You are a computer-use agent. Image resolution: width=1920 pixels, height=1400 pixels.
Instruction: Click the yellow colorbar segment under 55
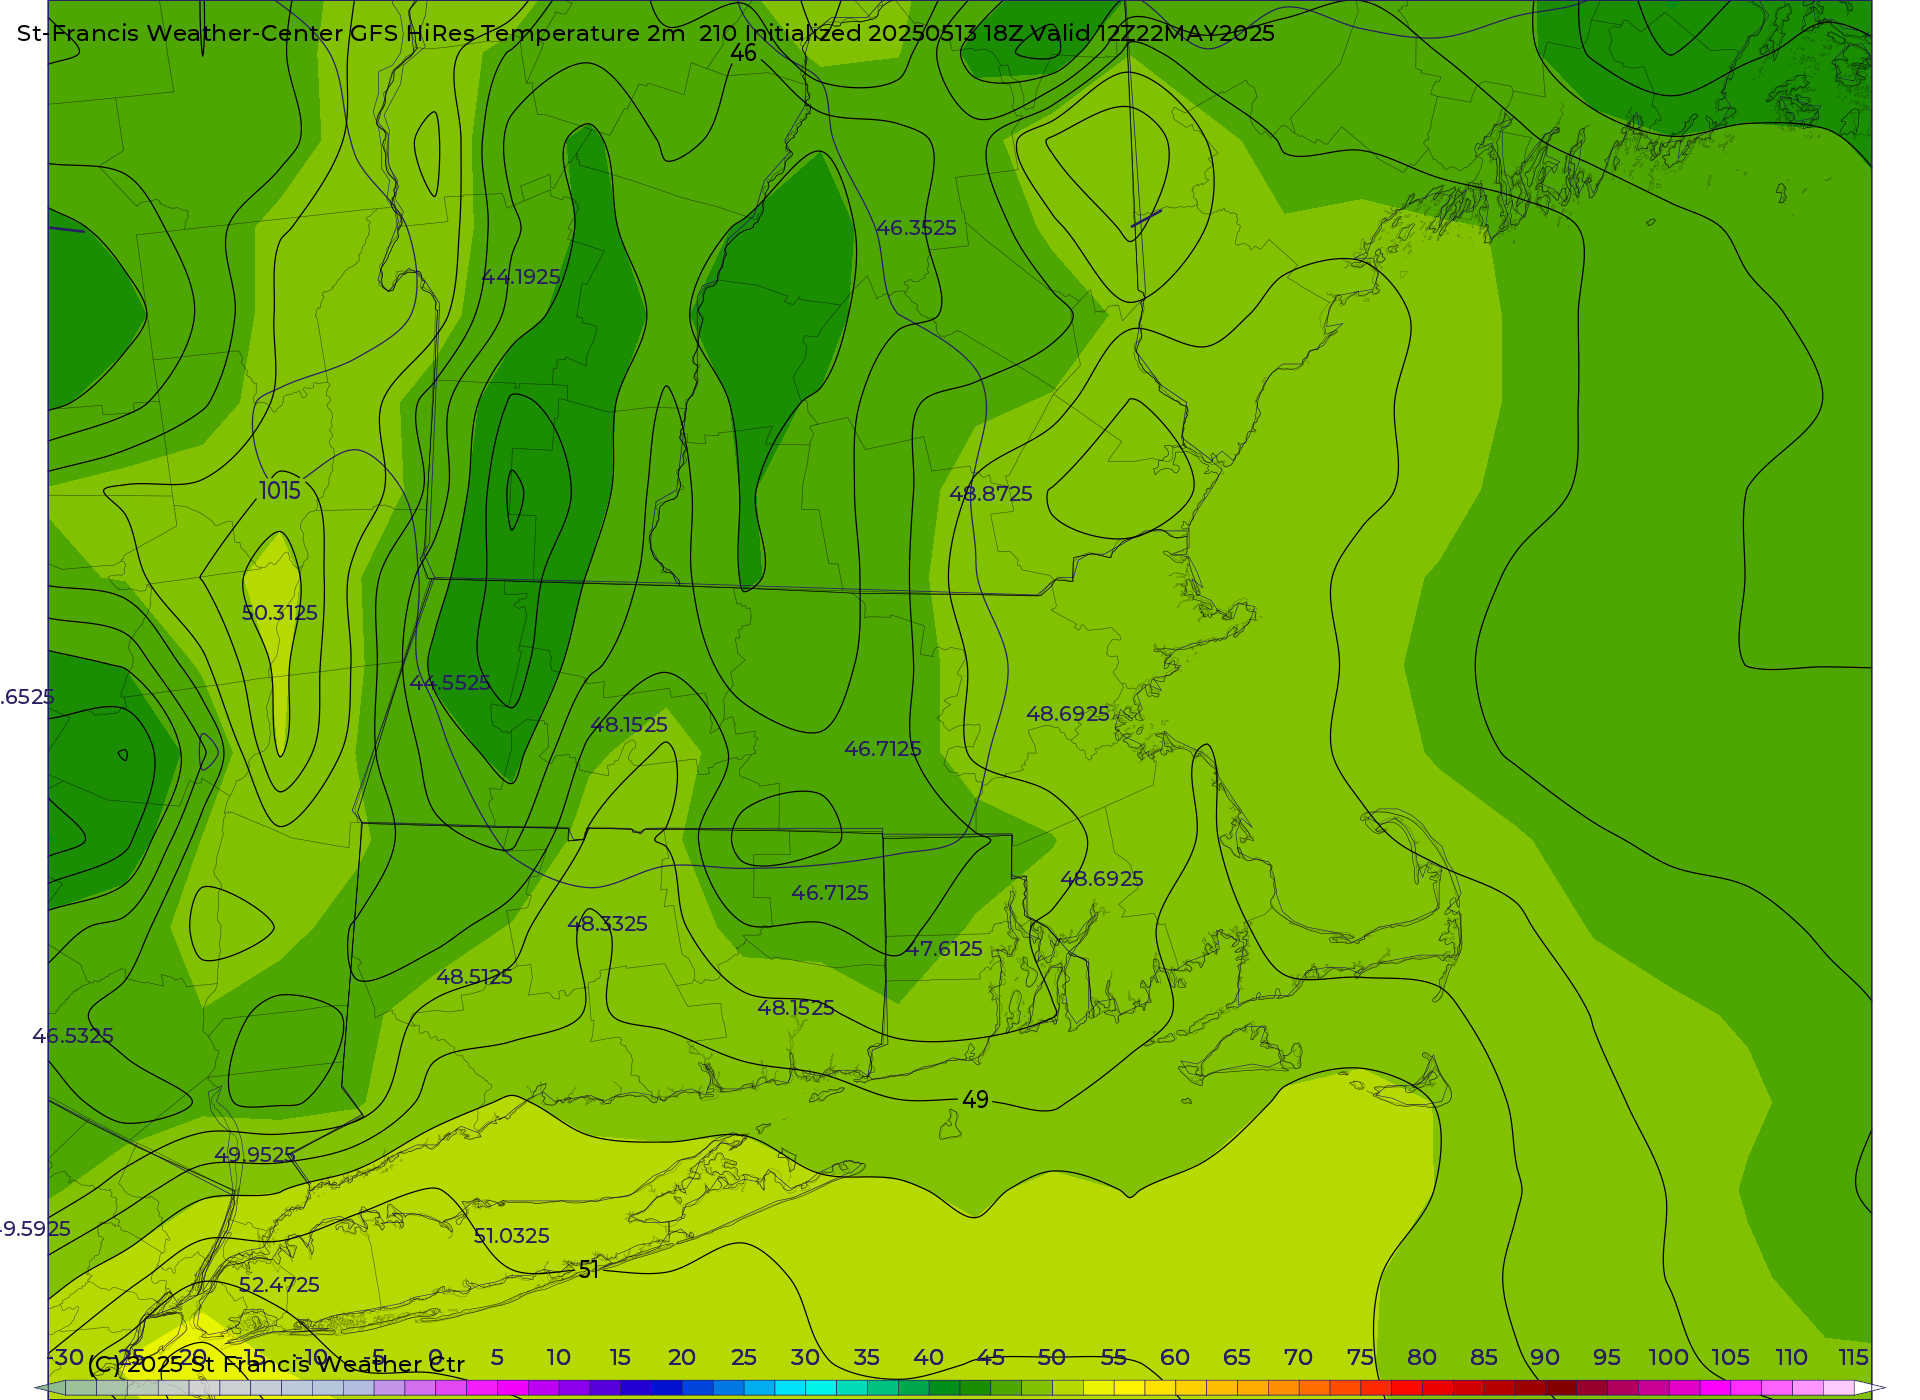[x=1129, y=1388]
